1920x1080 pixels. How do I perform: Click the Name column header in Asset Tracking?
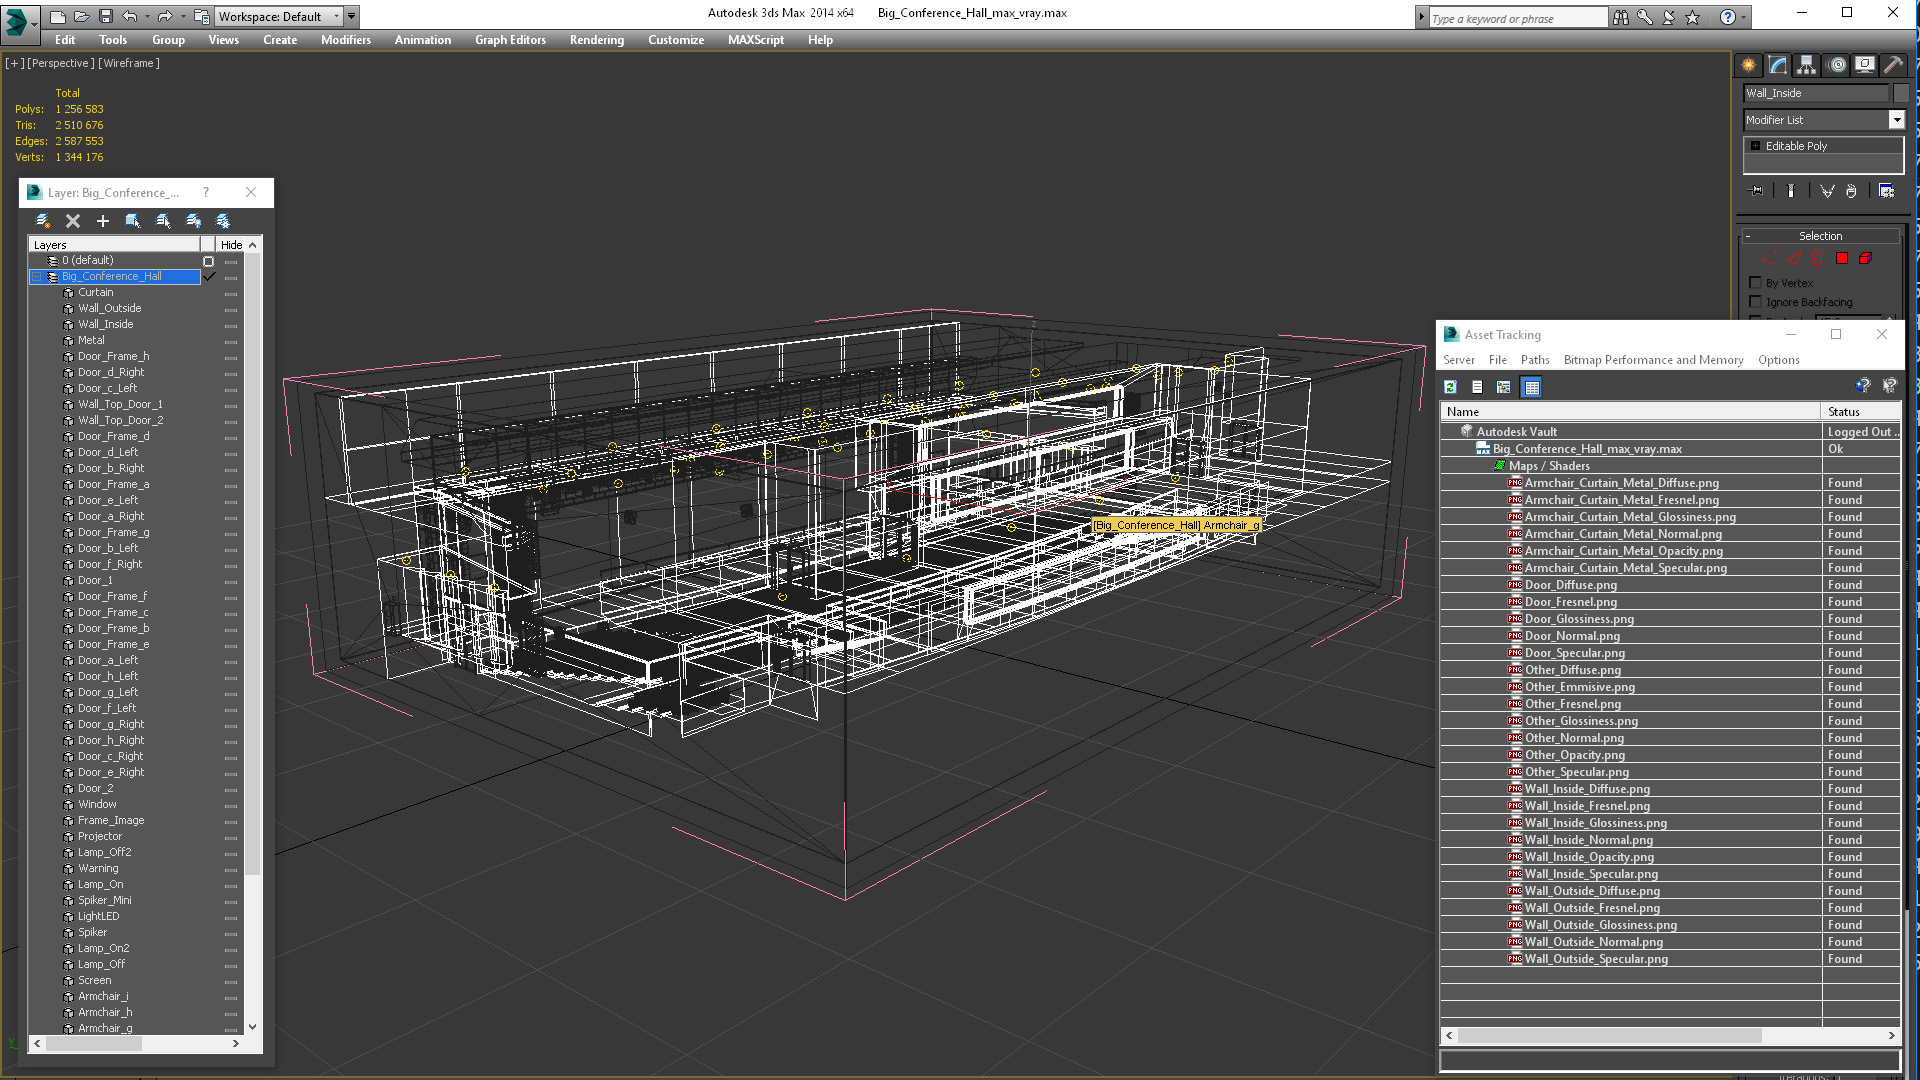1631,412
